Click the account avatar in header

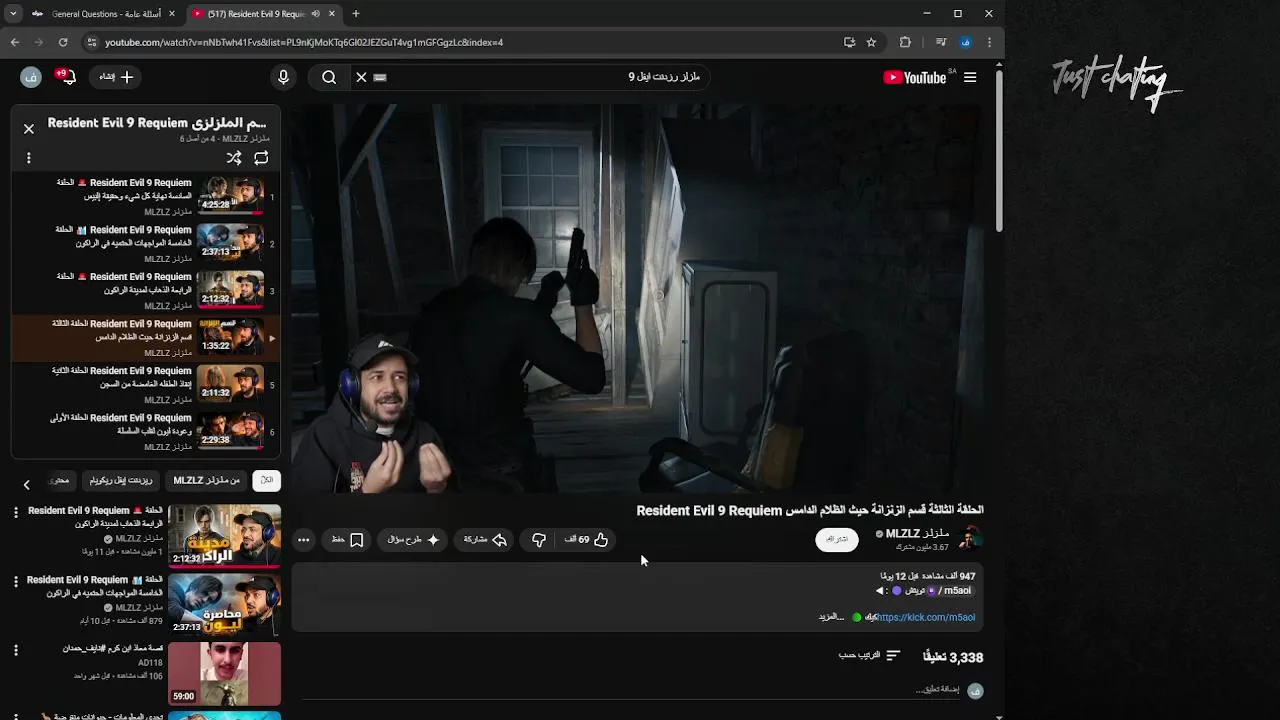[30, 77]
